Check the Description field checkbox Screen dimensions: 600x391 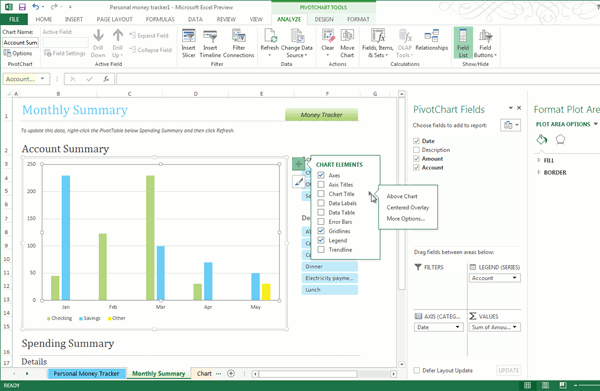(x=416, y=150)
